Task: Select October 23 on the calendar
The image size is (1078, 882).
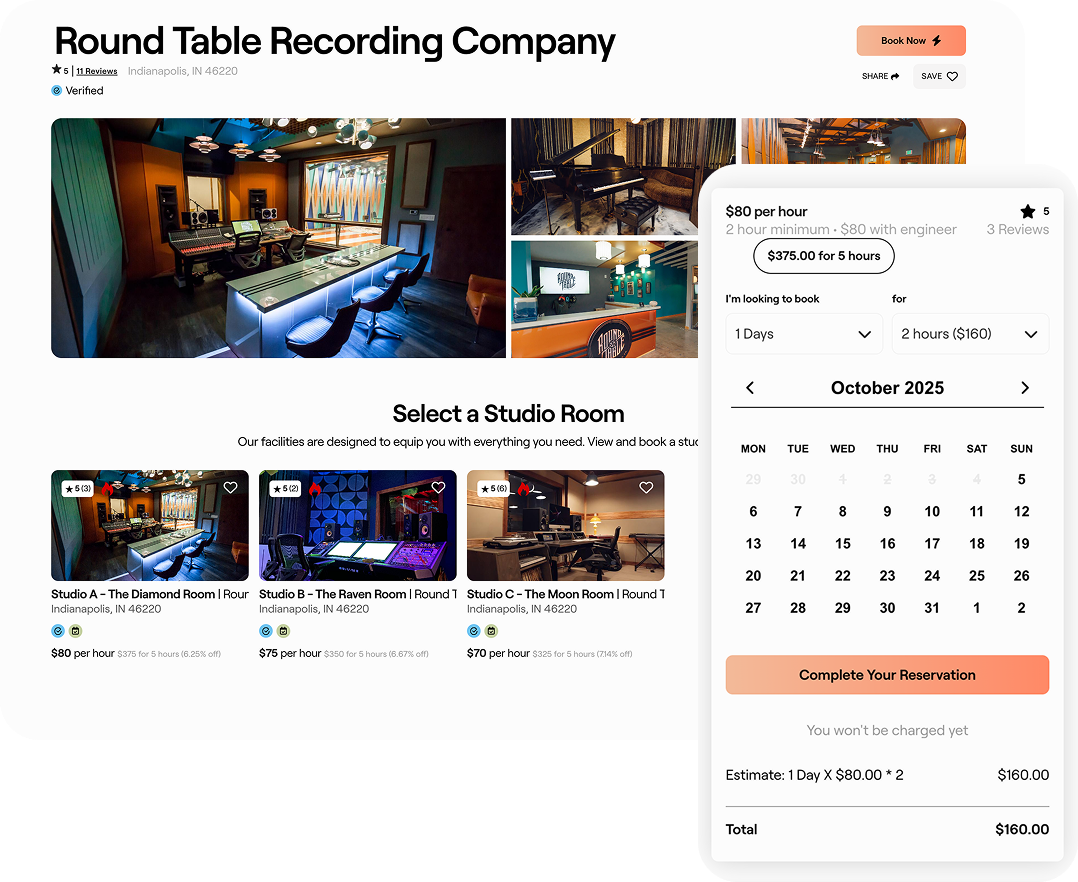Action: pyautogui.click(x=888, y=576)
